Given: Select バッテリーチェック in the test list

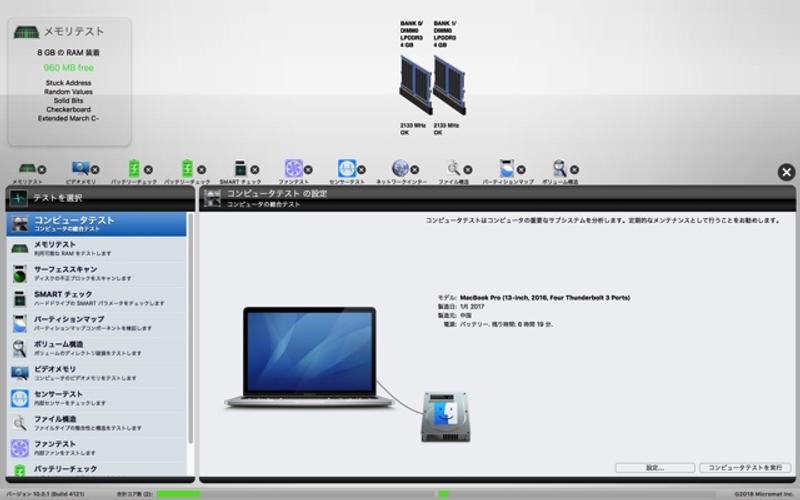Looking at the screenshot, I should coord(96,469).
